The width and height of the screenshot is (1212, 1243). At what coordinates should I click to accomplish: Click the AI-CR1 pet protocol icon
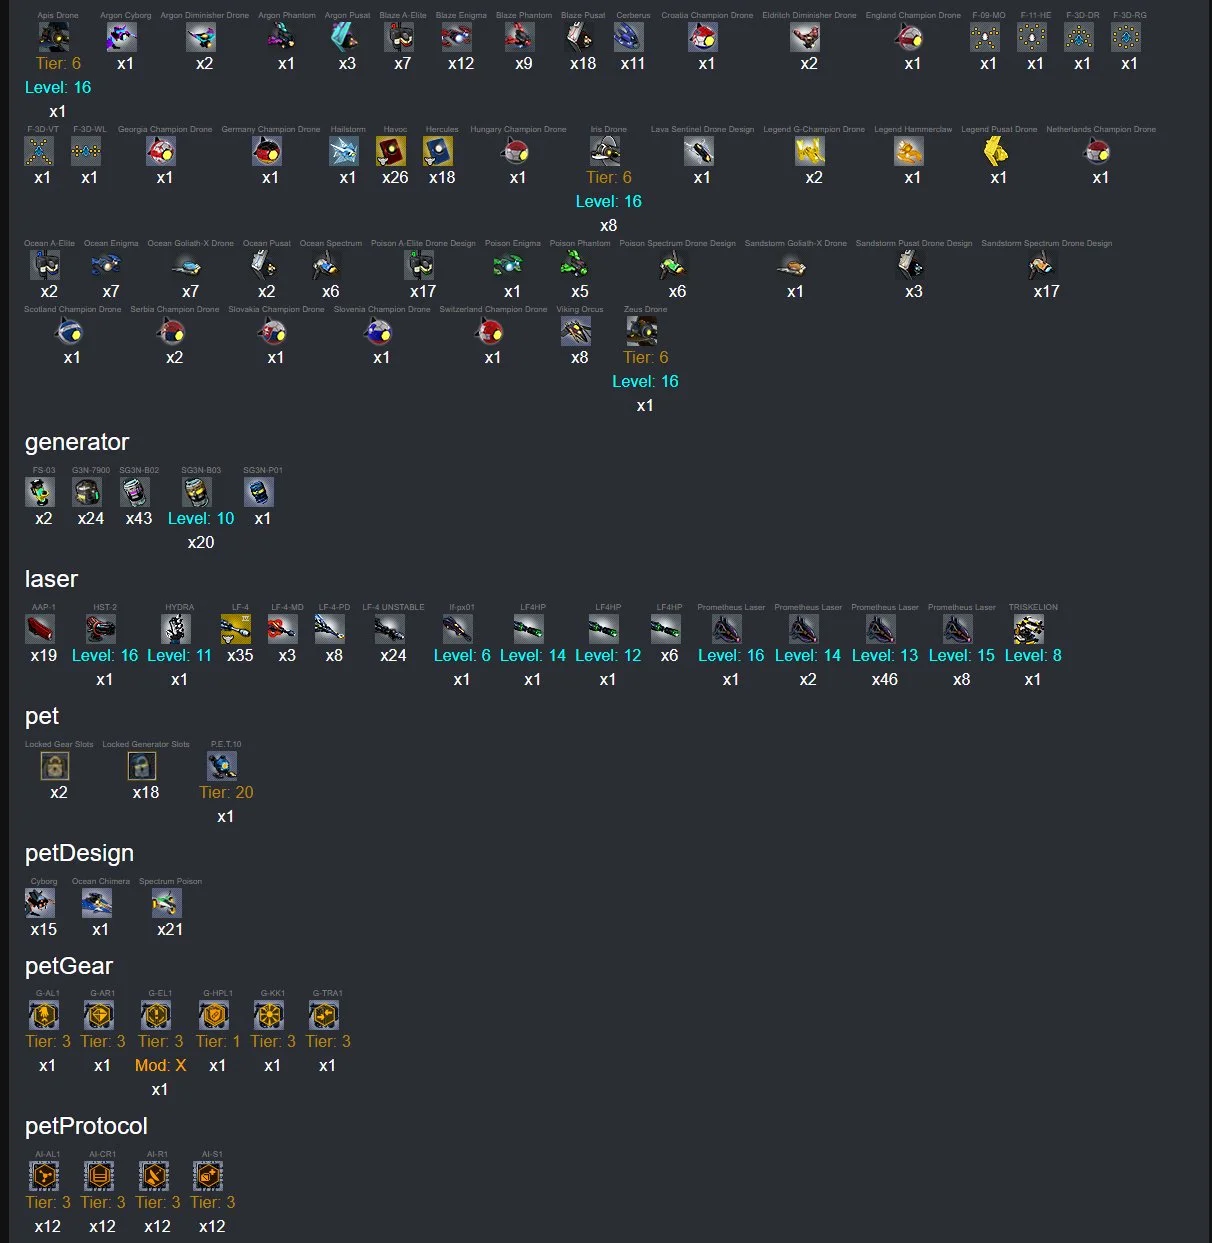(x=100, y=1177)
